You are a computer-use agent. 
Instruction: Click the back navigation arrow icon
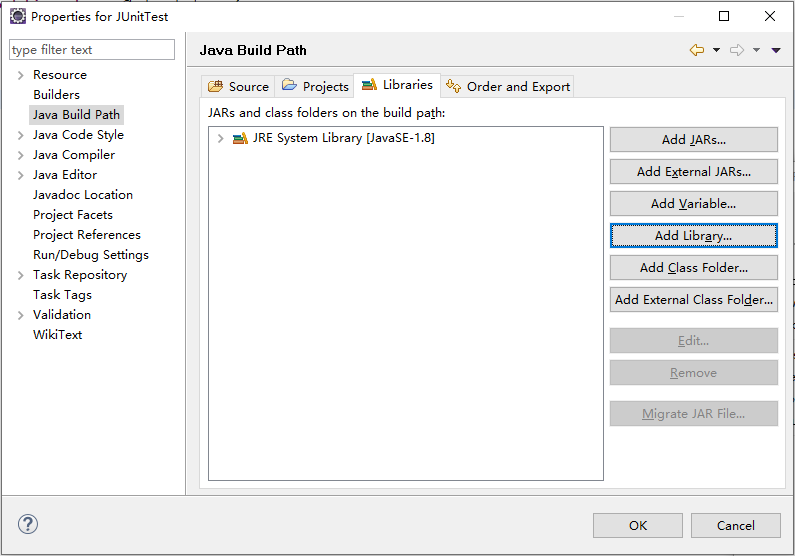click(x=697, y=50)
